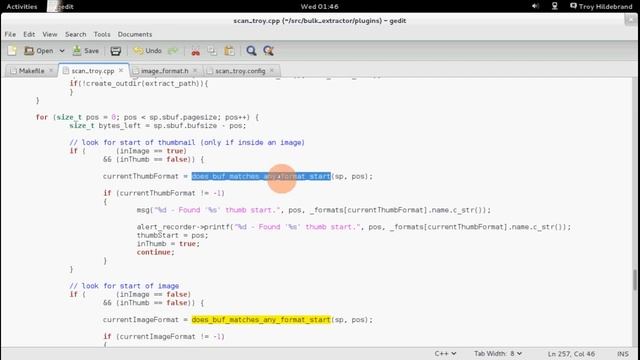This screenshot has height=360, width=640.
Task: Switch to the image_format.h tab
Action: pyautogui.click(x=164, y=71)
